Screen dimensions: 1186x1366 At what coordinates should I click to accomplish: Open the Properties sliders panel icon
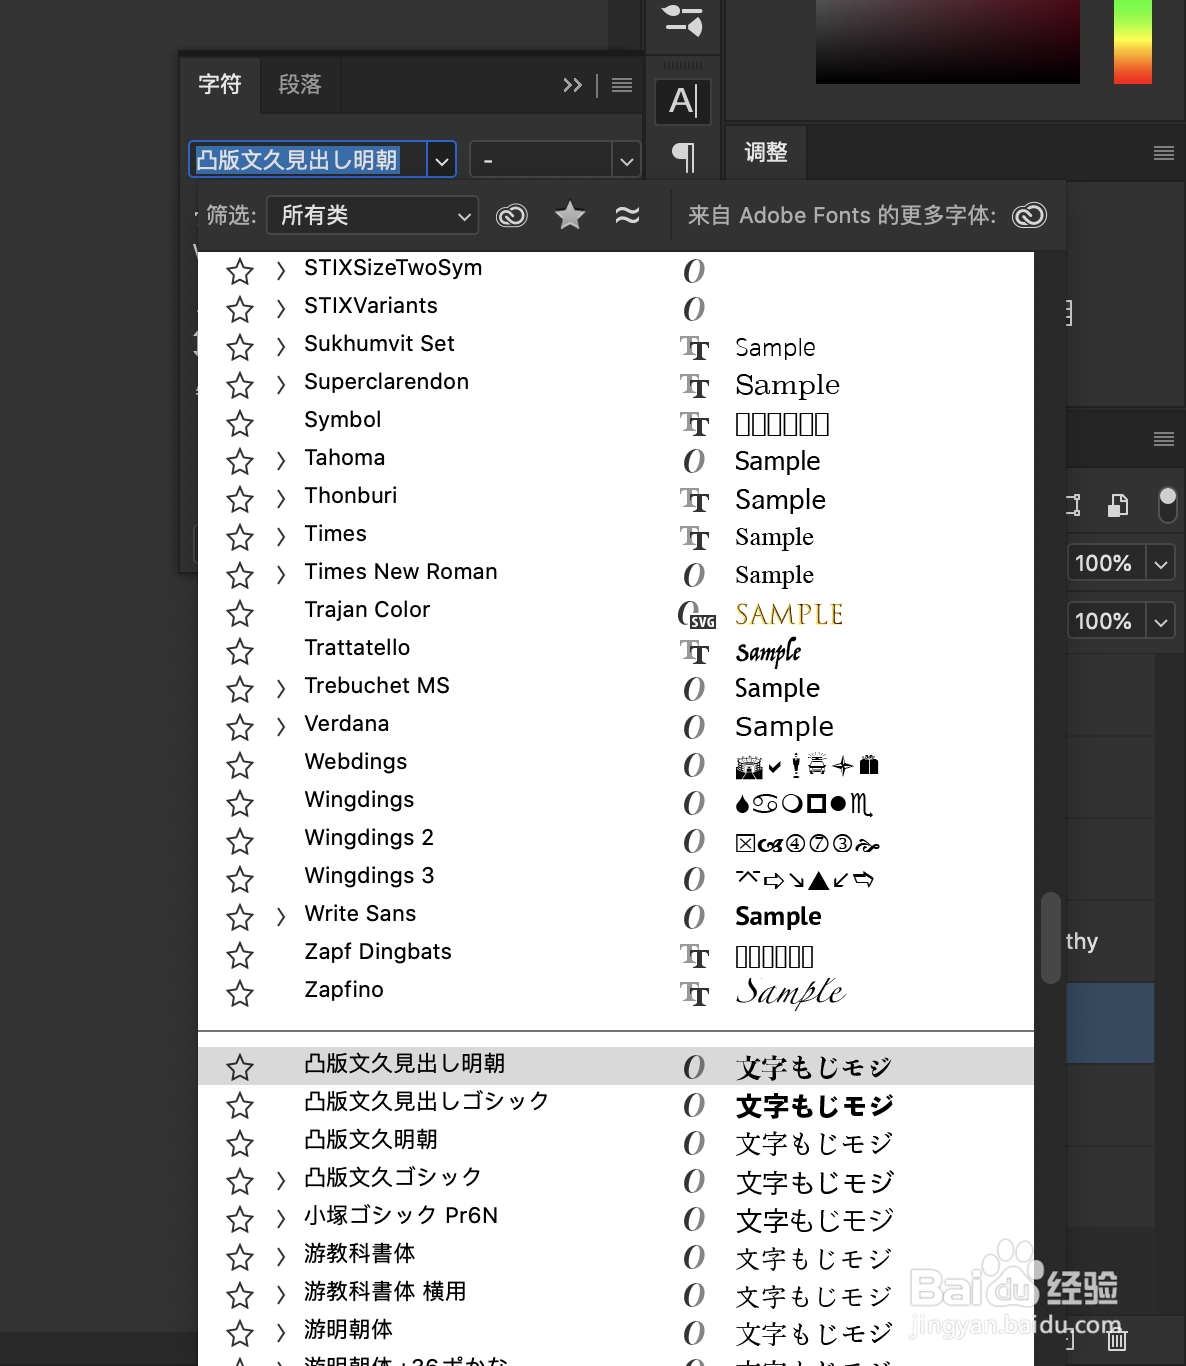(683, 21)
